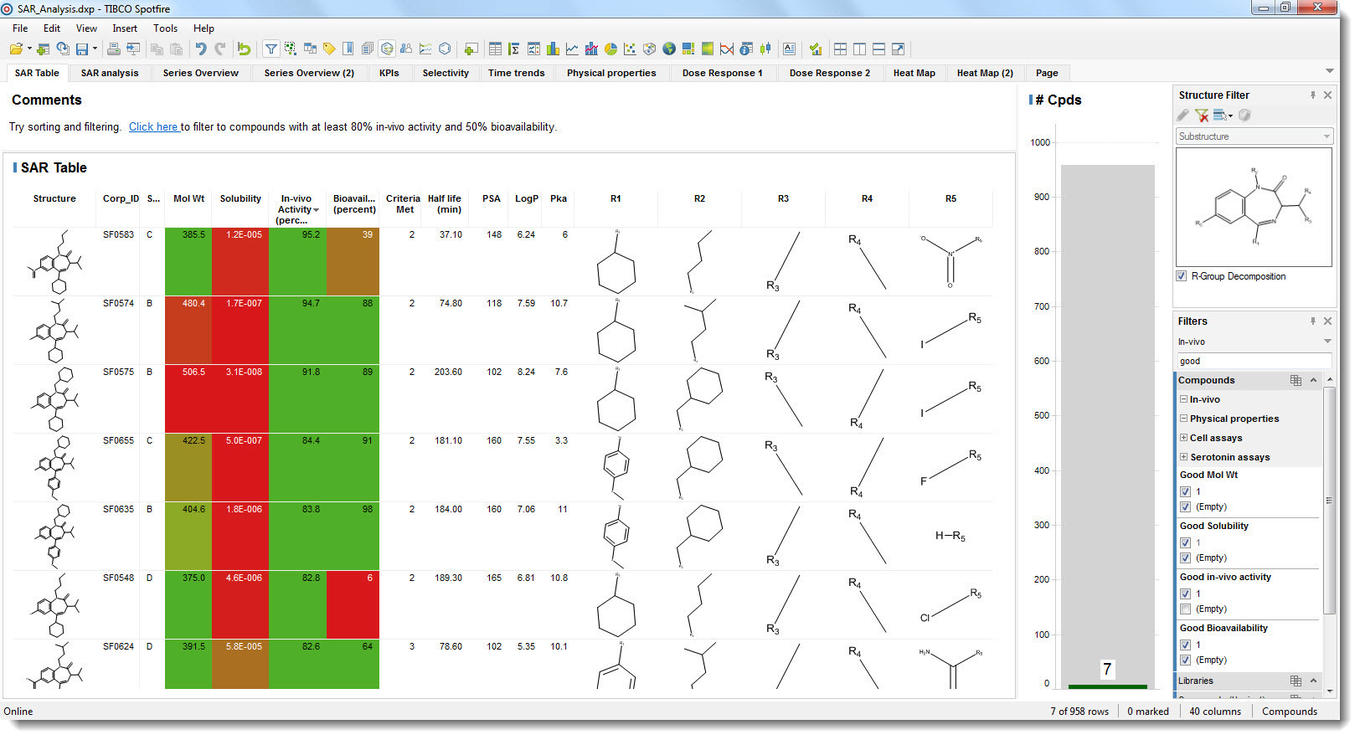This screenshot has width=1360, height=740.
Task: Collapse the Physical properties filter group
Action: pyautogui.click(x=1184, y=418)
